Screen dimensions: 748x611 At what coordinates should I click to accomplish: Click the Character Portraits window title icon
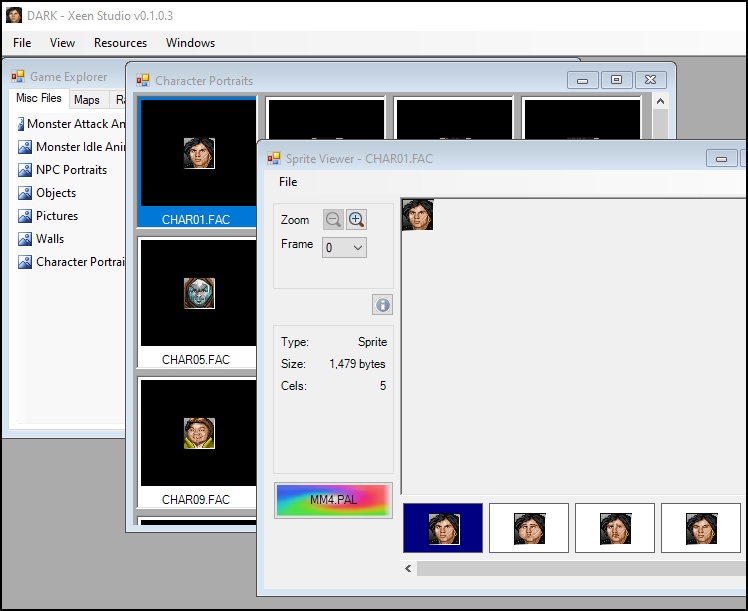143,80
